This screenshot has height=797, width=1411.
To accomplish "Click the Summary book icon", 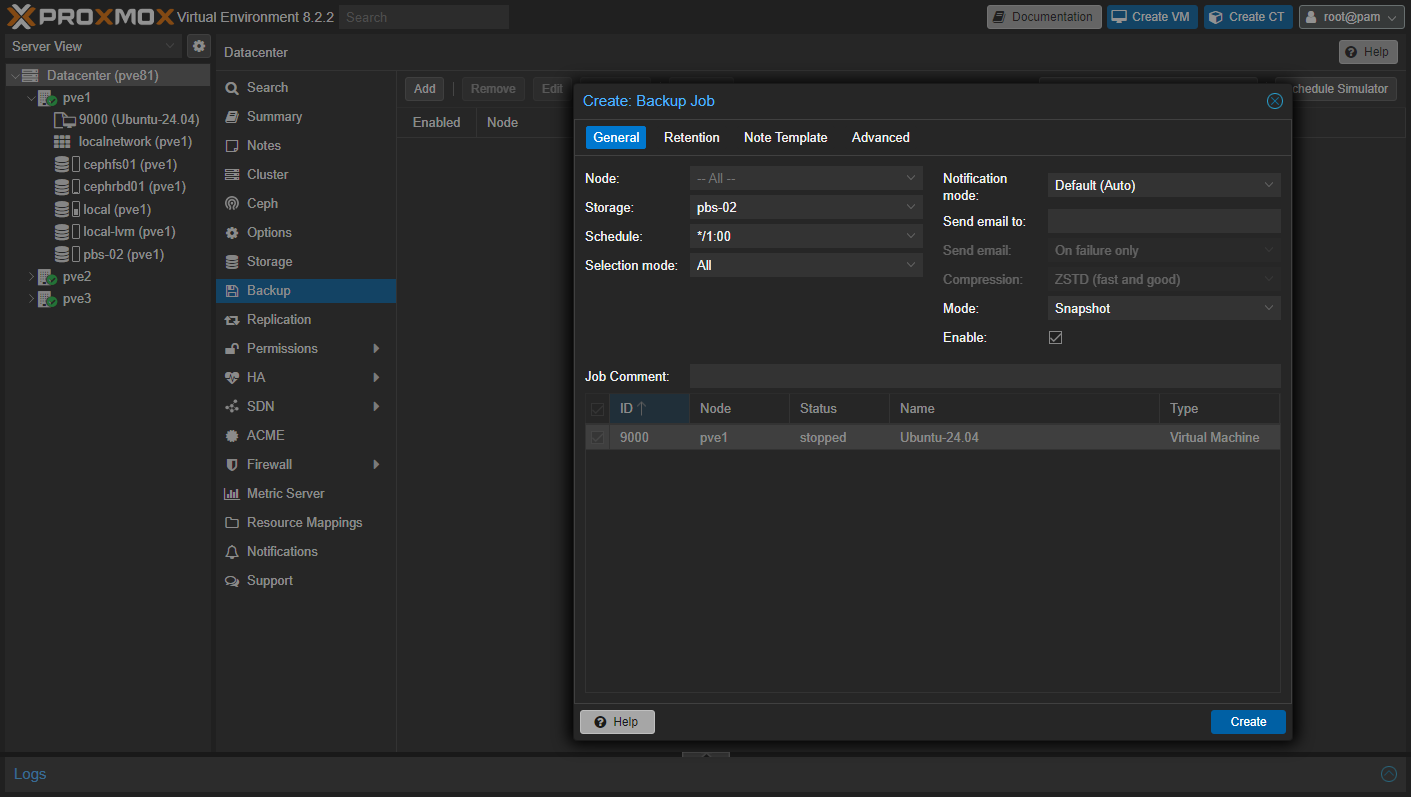I will [x=232, y=117].
